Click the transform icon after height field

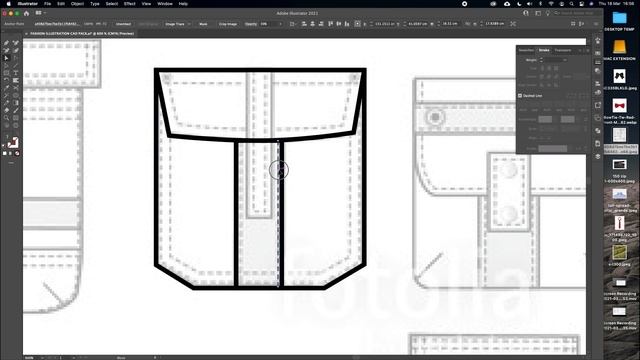coord(513,24)
